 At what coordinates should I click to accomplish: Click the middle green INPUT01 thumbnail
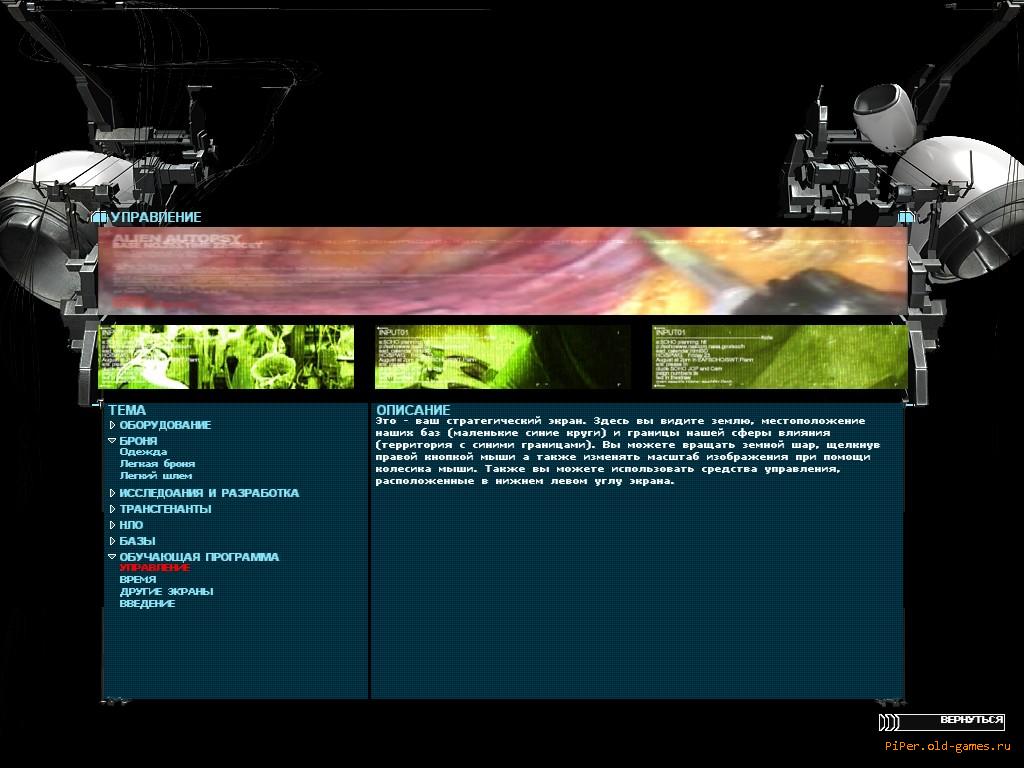pos(502,357)
